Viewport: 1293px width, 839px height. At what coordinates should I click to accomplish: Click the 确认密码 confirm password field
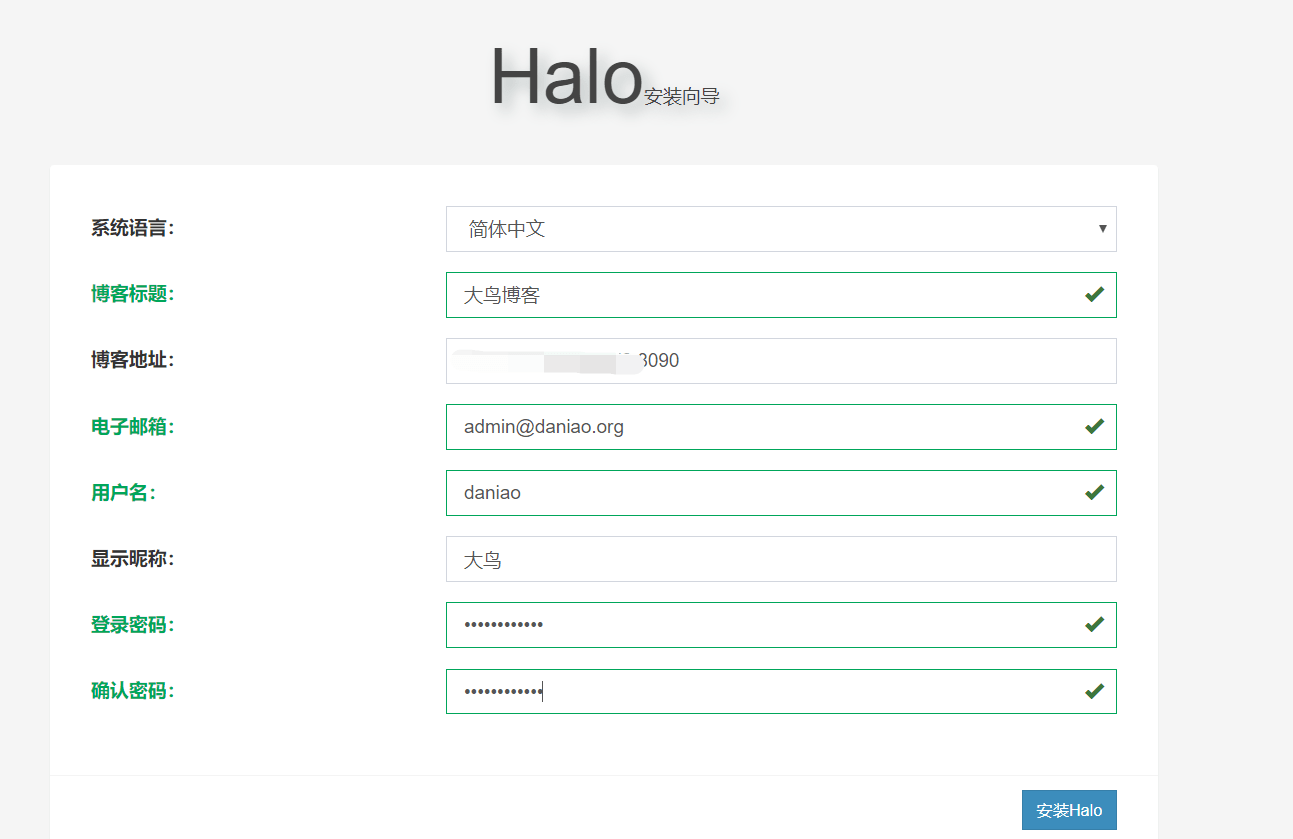pyautogui.click(x=760, y=691)
